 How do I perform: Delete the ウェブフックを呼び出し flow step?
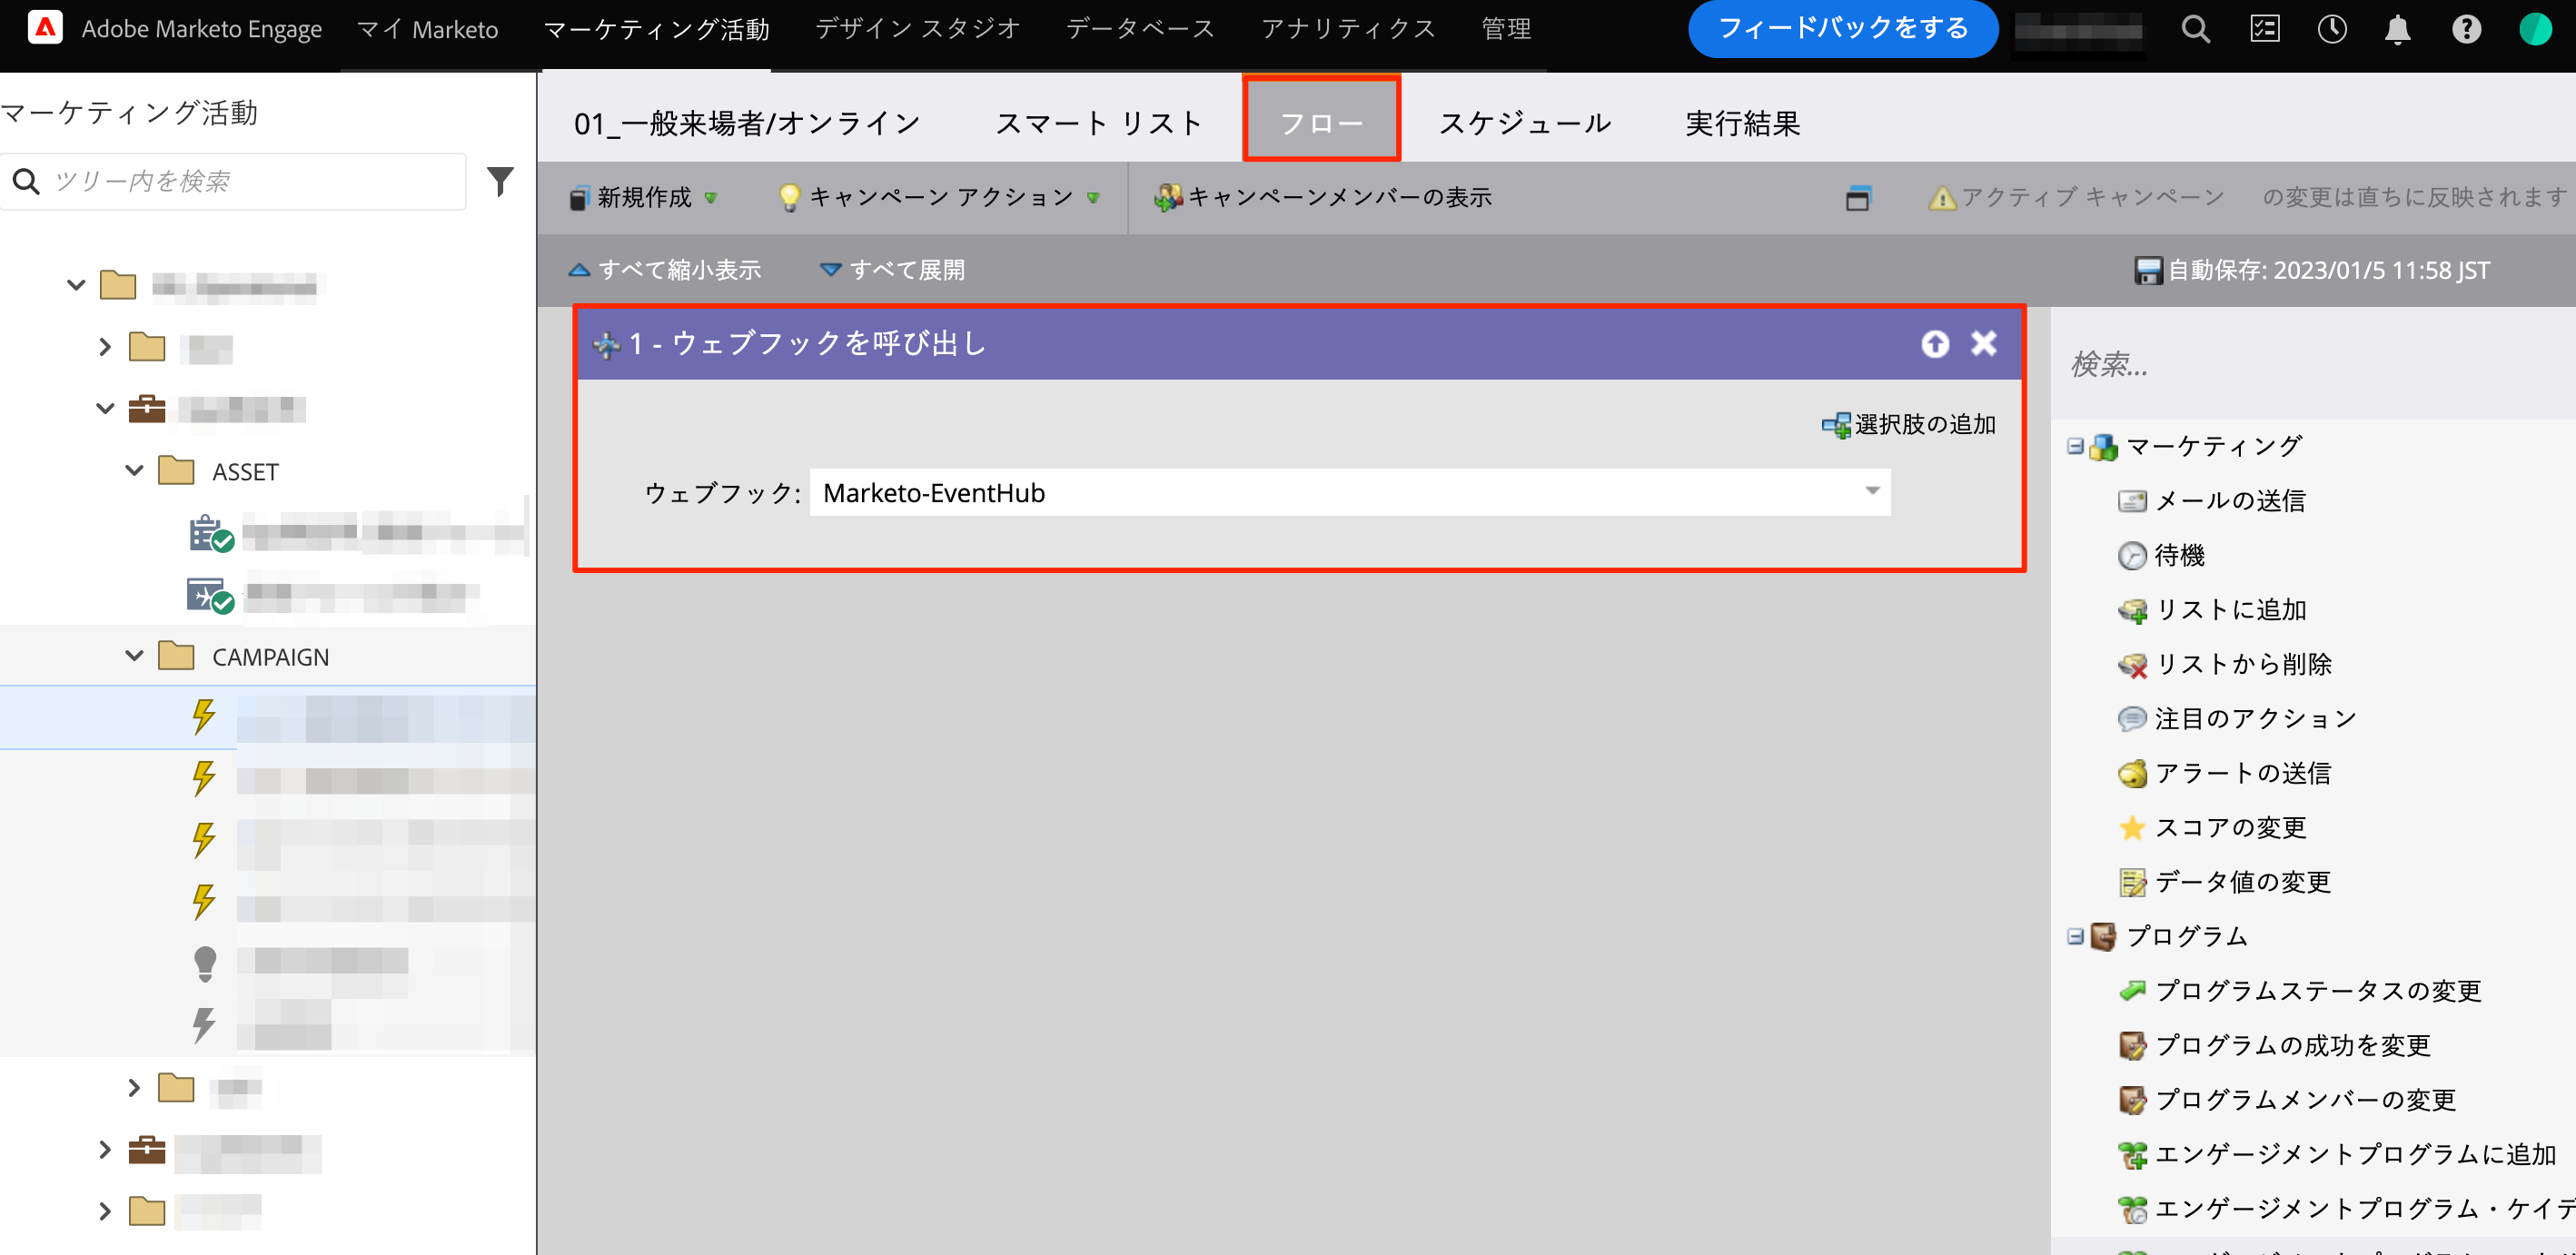click(x=1983, y=343)
